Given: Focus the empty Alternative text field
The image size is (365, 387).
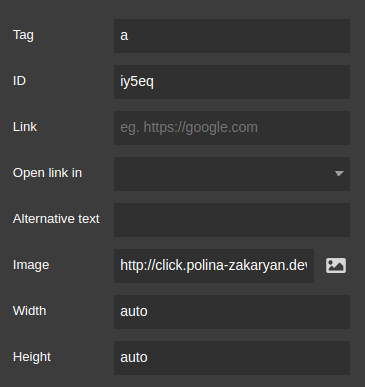Looking at the screenshot, I should click(x=232, y=220).
